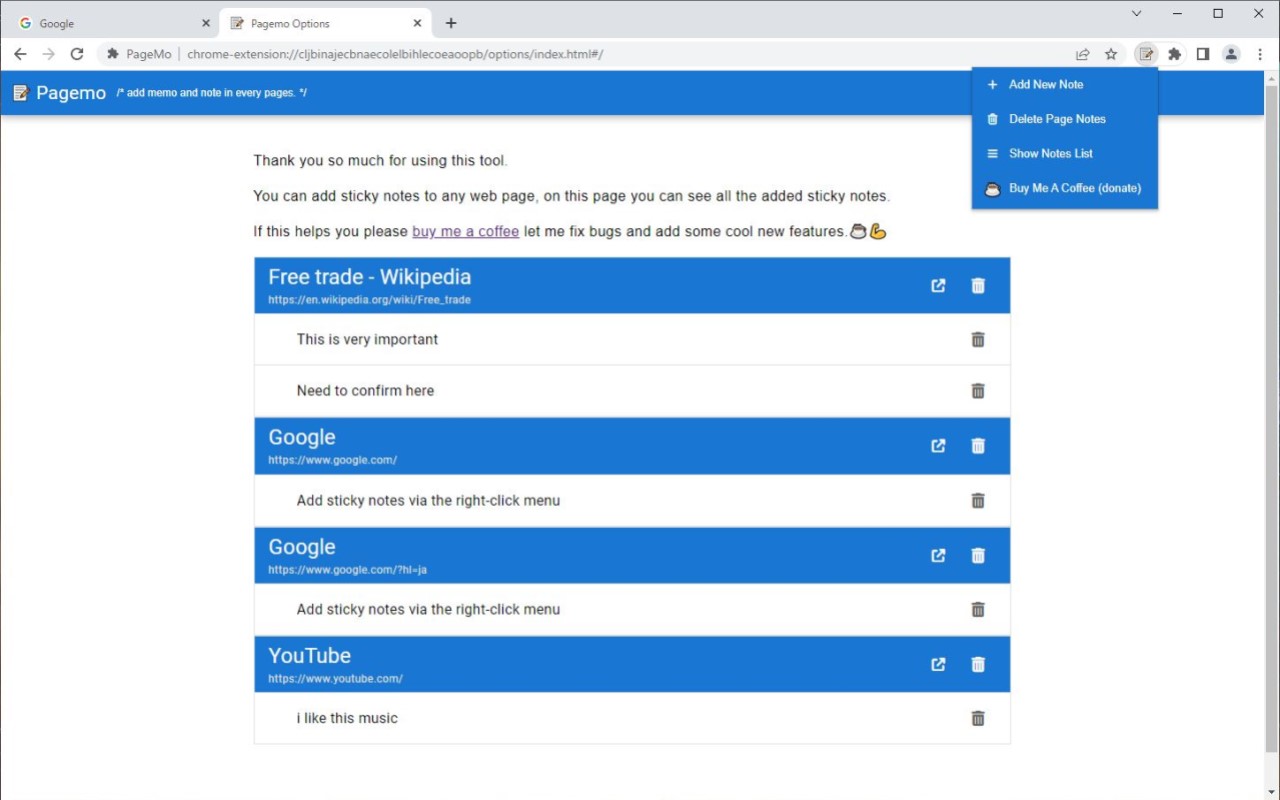Open Free trade Wikipedia page via external link icon
This screenshot has width=1280, height=800.
[938, 286]
